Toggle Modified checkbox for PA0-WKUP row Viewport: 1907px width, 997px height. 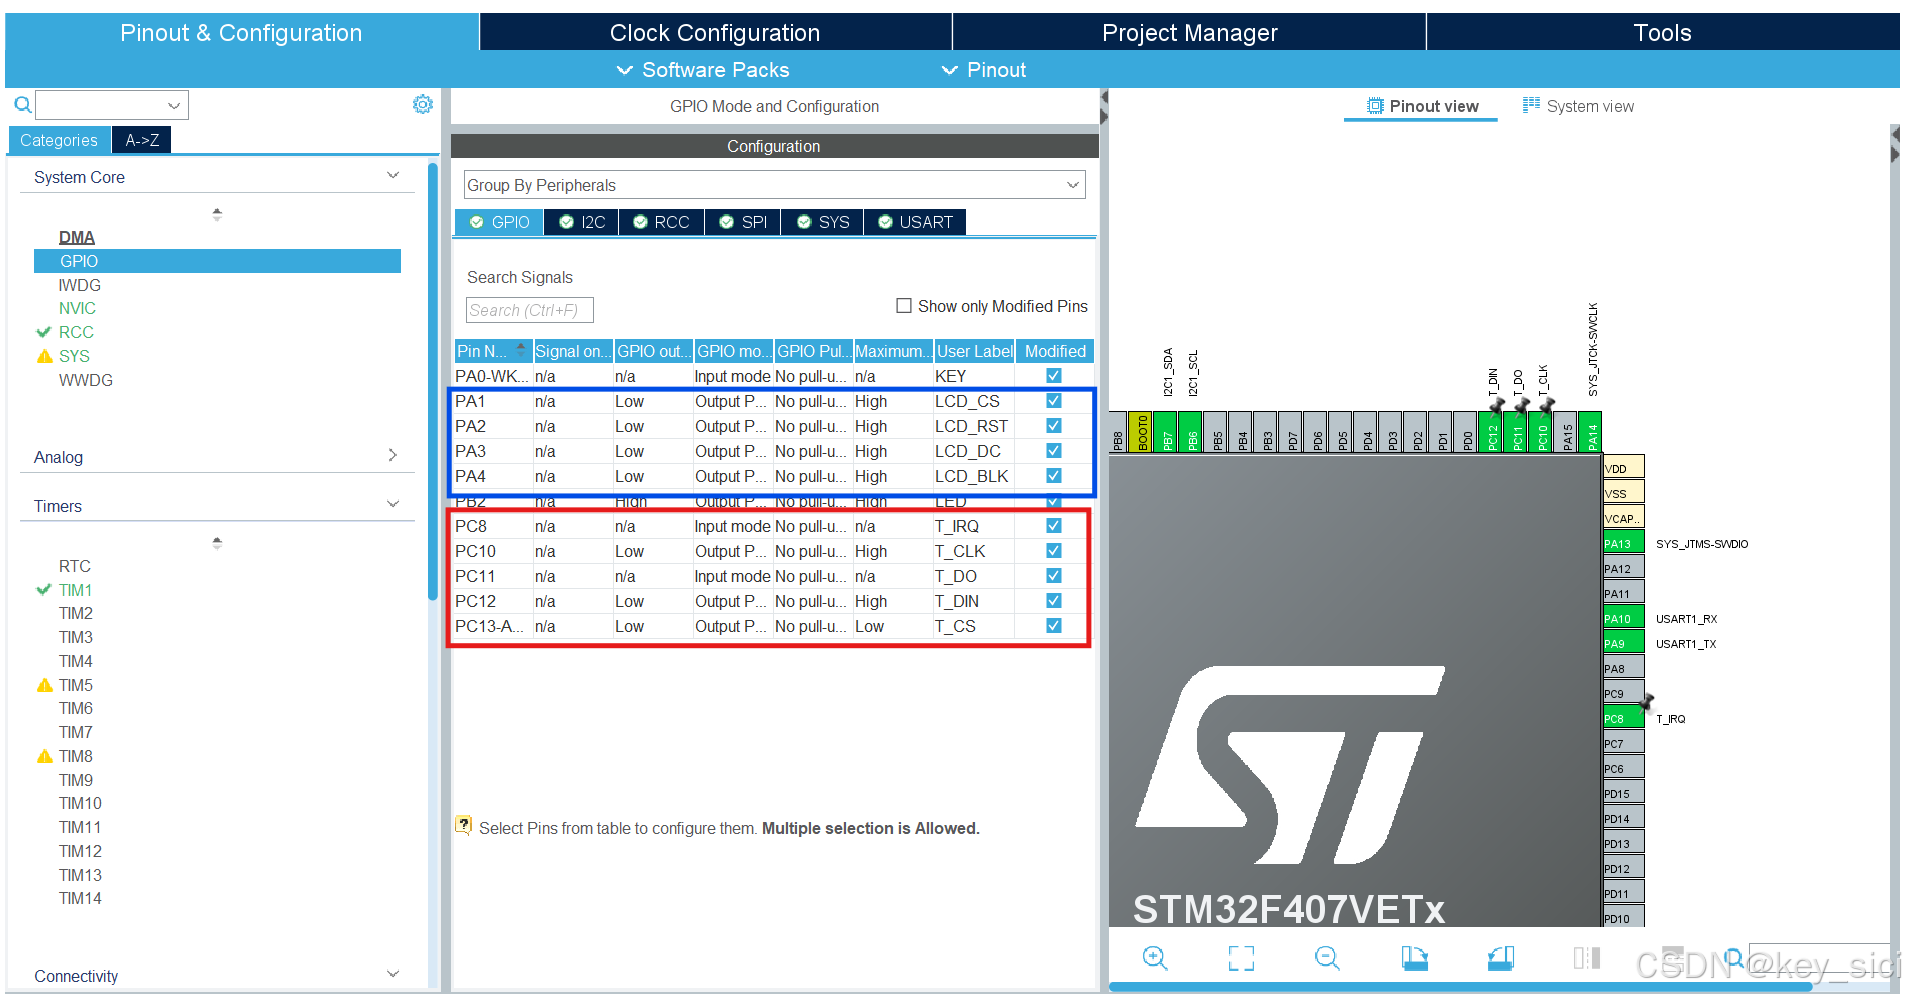(1053, 375)
